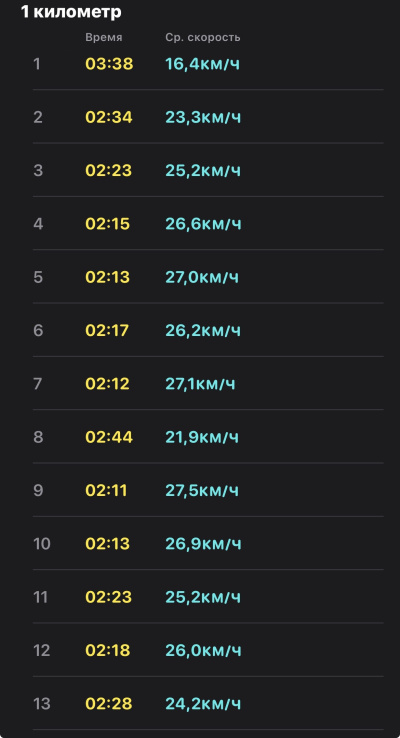Select the 02:17 time in split 6
The width and height of the screenshot is (400, 738).
tap(107, 330)
